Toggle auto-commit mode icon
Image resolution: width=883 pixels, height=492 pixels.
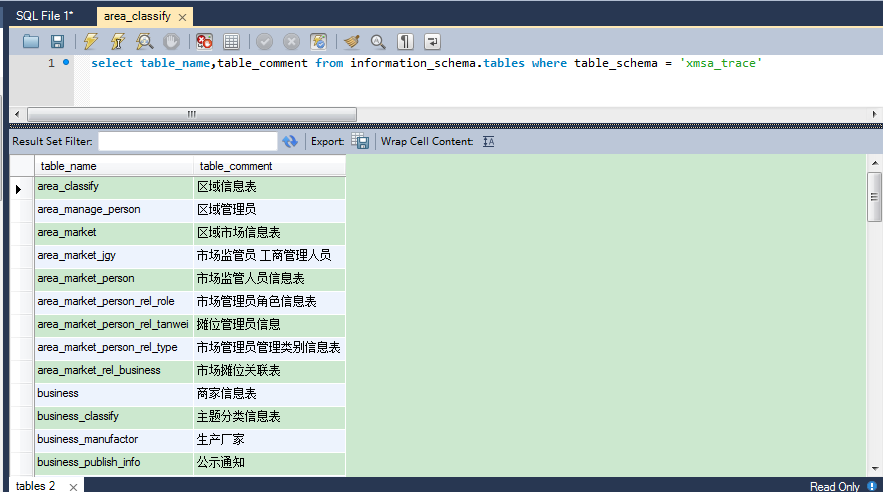pyautogui.click(x=319, y=42)
